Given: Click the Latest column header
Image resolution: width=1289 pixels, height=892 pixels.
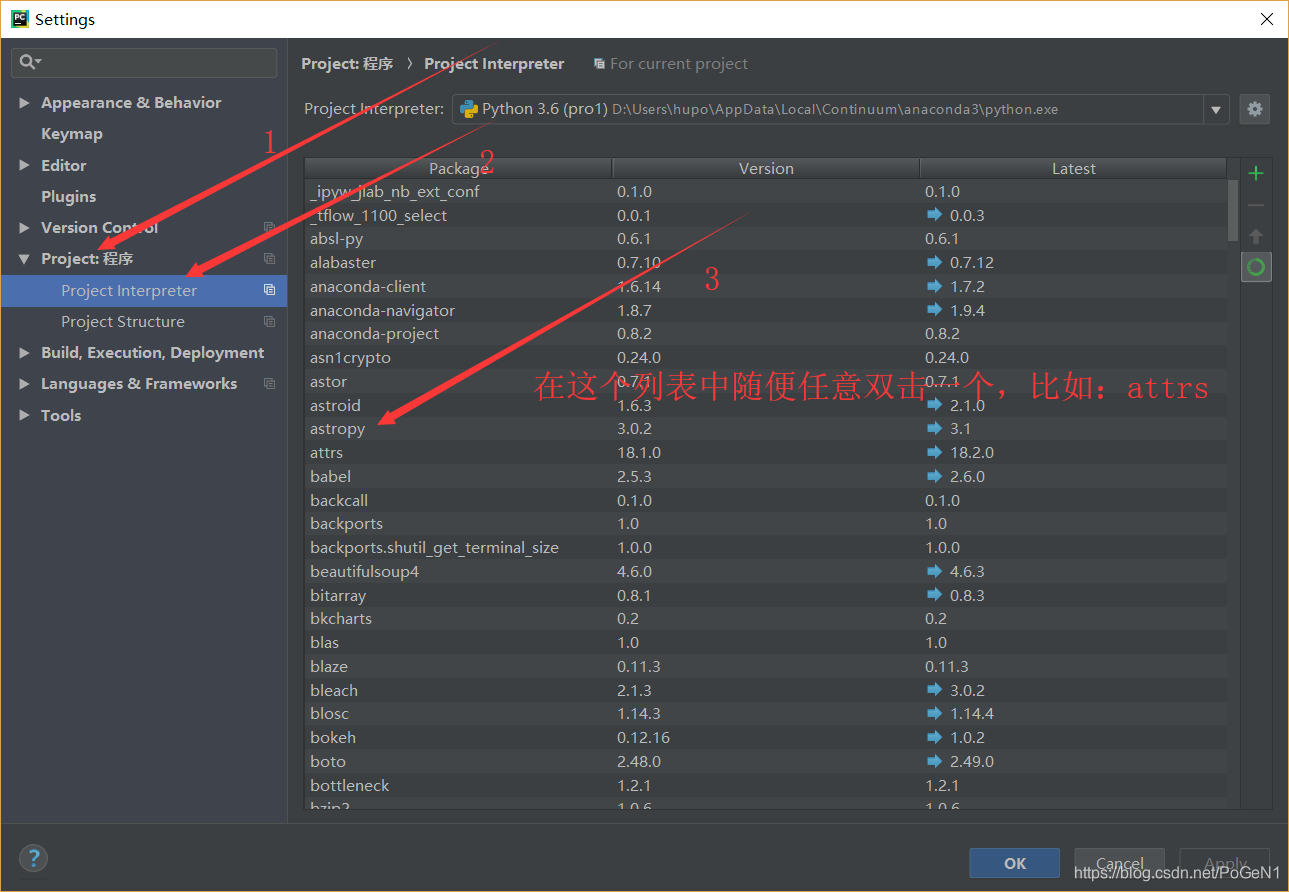Looking at the screenshot, I should [1073, 168].
